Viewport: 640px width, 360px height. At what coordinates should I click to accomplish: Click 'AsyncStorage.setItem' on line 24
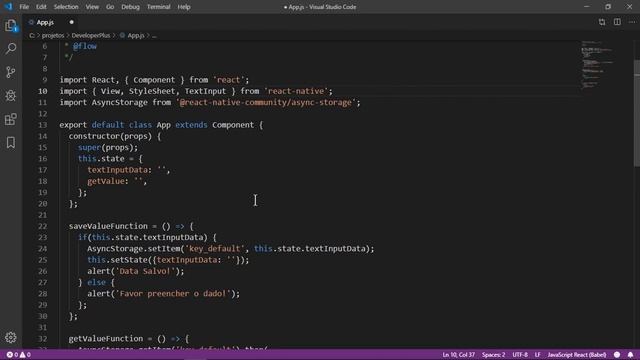[133, 249]
